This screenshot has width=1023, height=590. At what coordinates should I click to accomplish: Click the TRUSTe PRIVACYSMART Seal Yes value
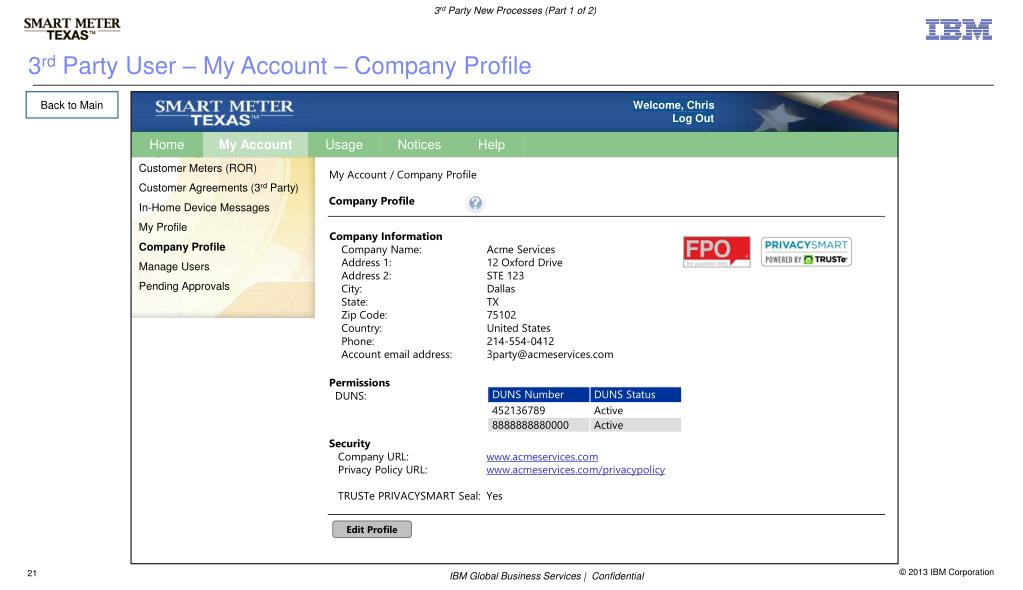pyautogui.click(x=495, y=496)
